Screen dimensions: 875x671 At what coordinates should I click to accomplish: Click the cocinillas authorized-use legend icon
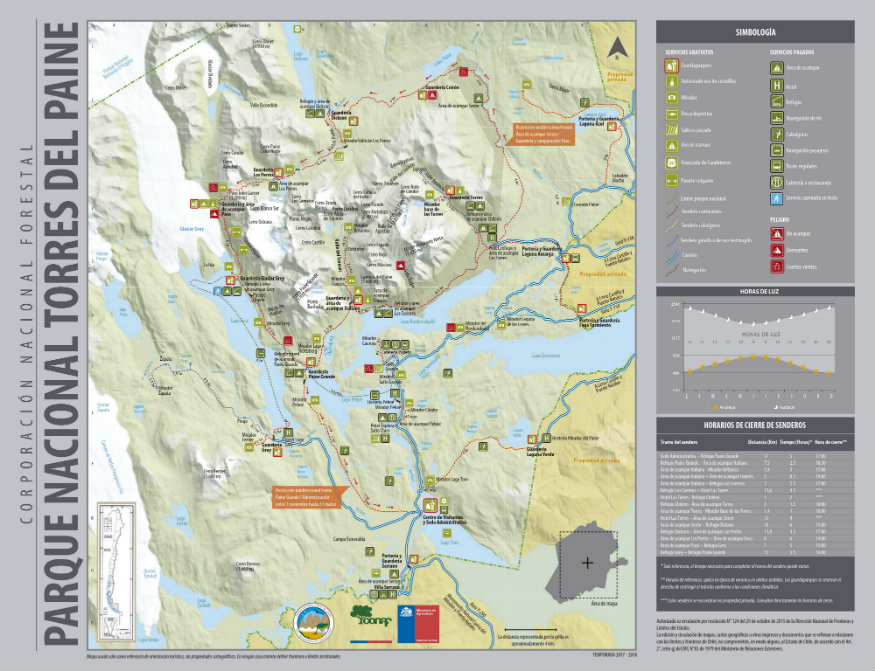(671, 82)
